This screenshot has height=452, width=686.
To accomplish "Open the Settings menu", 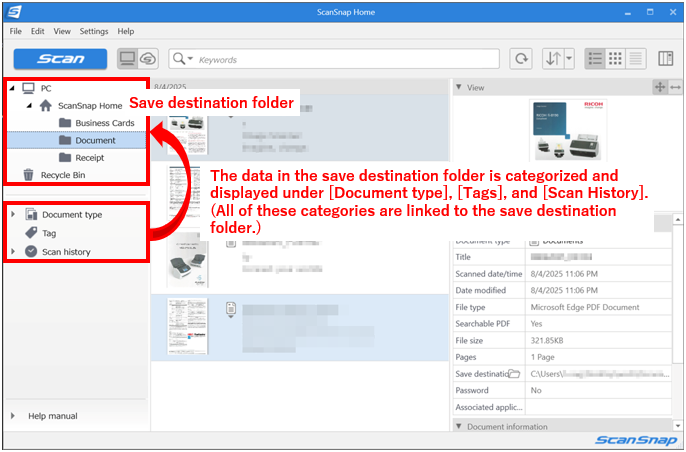I will [x=94, y=31].
